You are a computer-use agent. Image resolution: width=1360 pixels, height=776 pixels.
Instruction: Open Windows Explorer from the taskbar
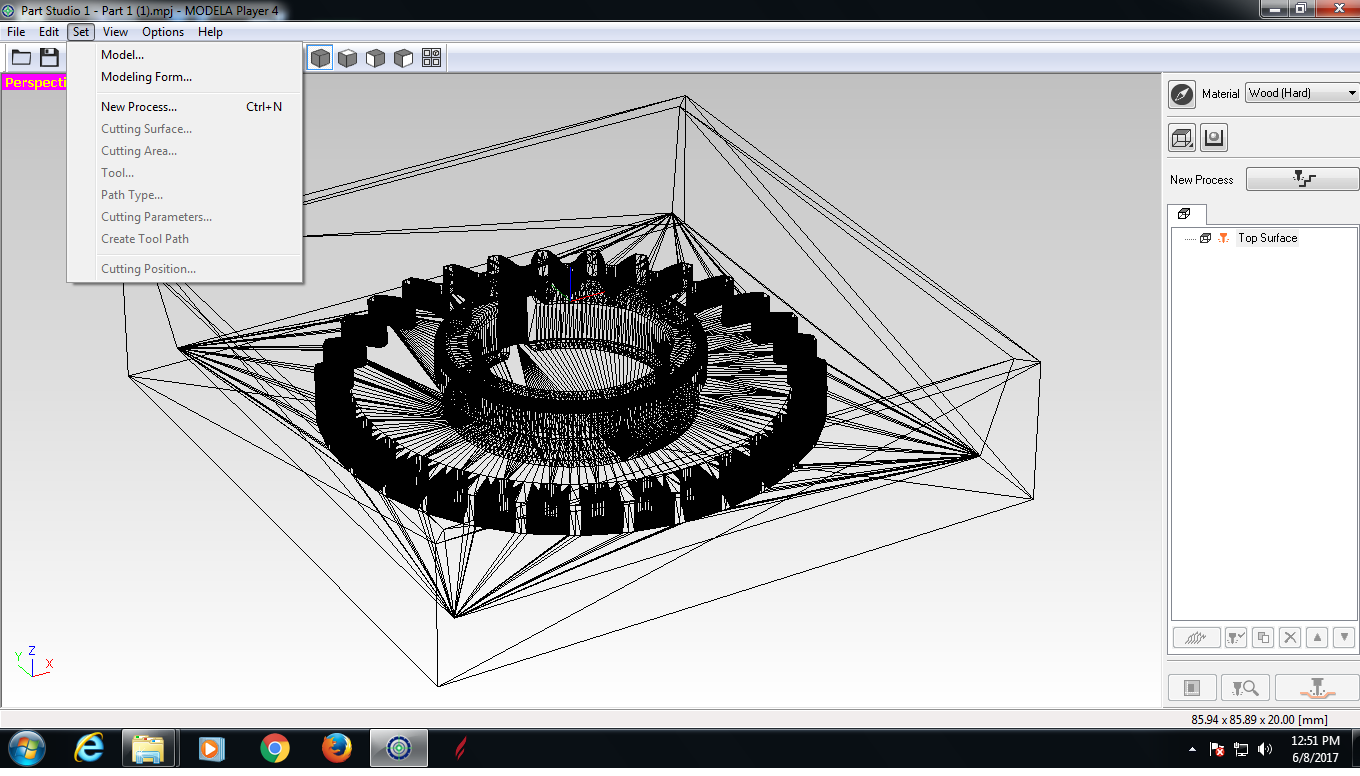click(x=148, y=748)
